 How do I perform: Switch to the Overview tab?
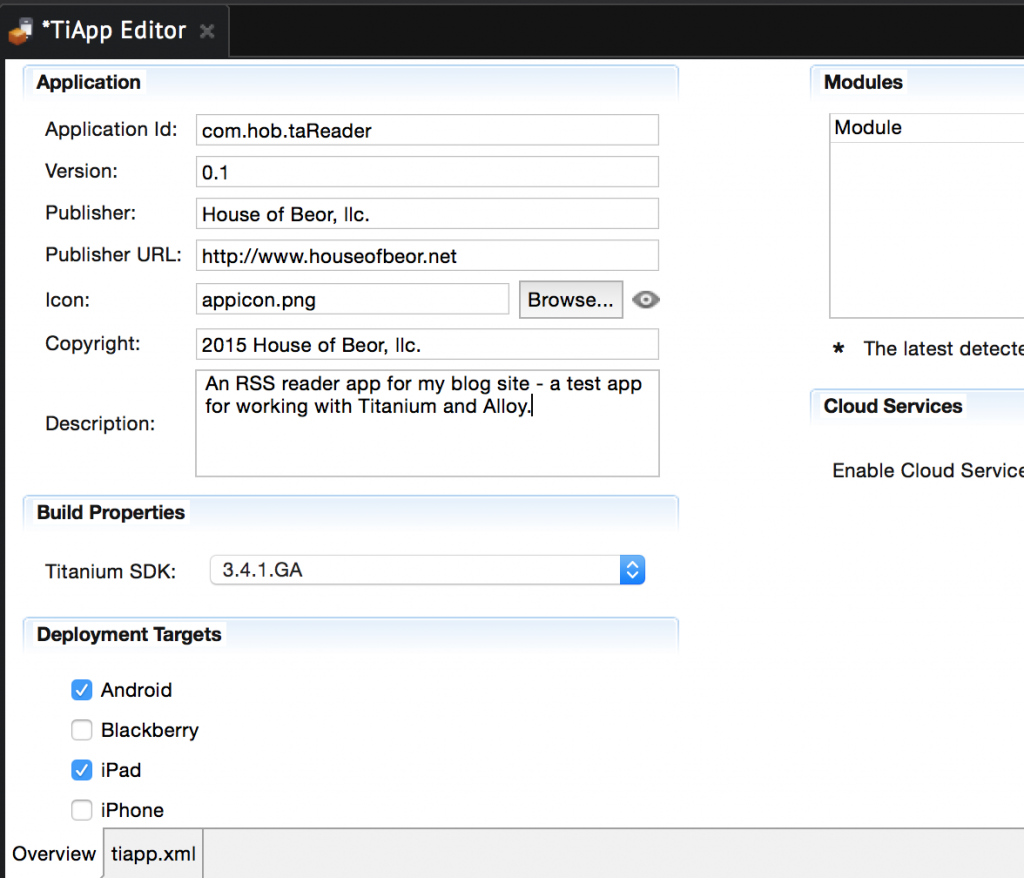(54, 853)
